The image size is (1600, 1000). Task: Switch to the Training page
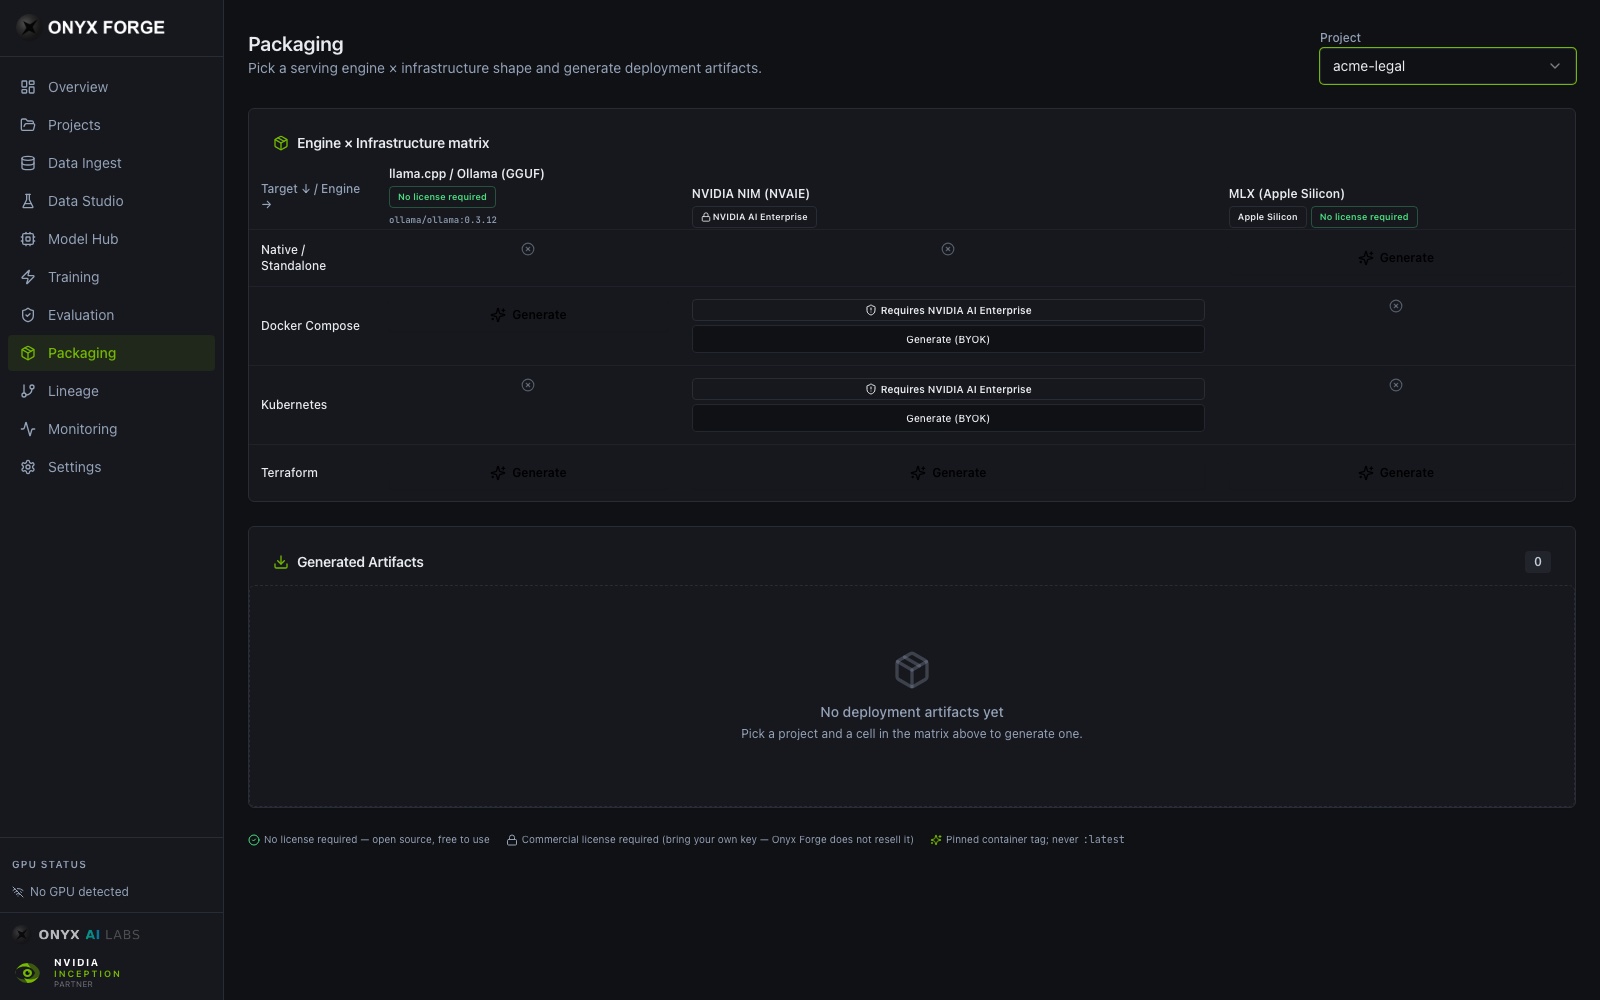point(111,277)
